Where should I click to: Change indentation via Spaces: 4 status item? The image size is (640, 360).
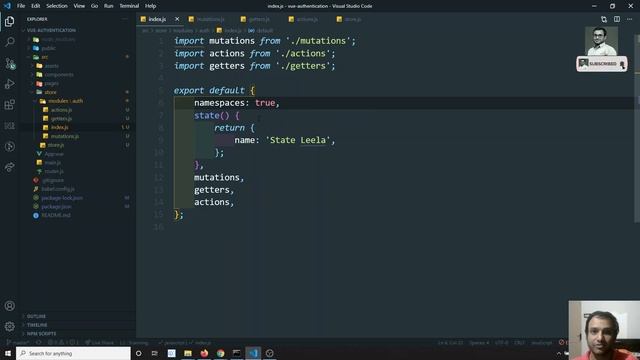(479, 342)
